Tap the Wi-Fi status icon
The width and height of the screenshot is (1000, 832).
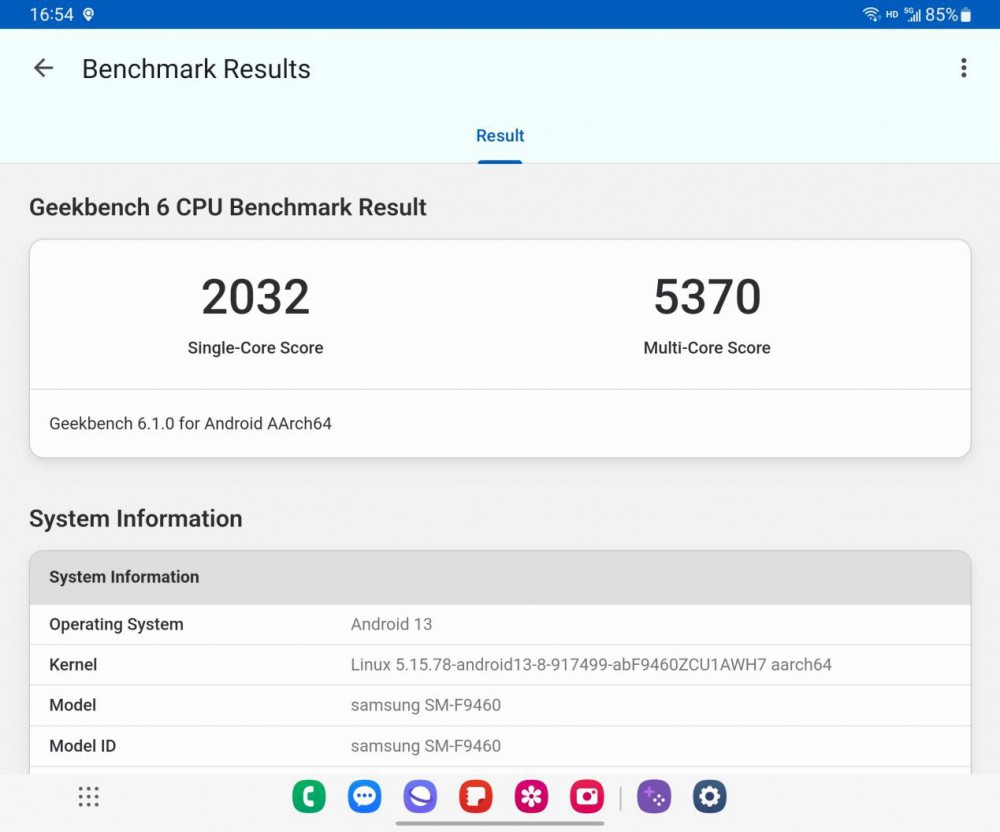(871, 14)
